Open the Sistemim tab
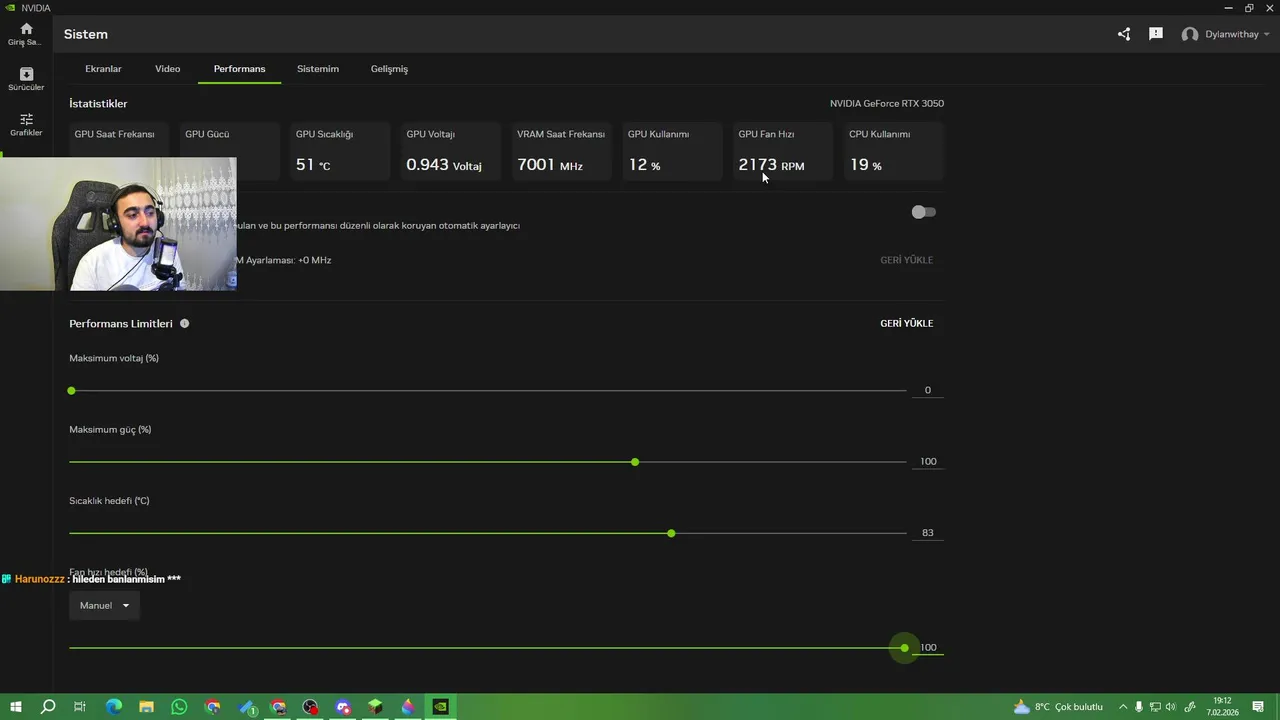Viewport: 1280px width, 720px height. point(318,69)
